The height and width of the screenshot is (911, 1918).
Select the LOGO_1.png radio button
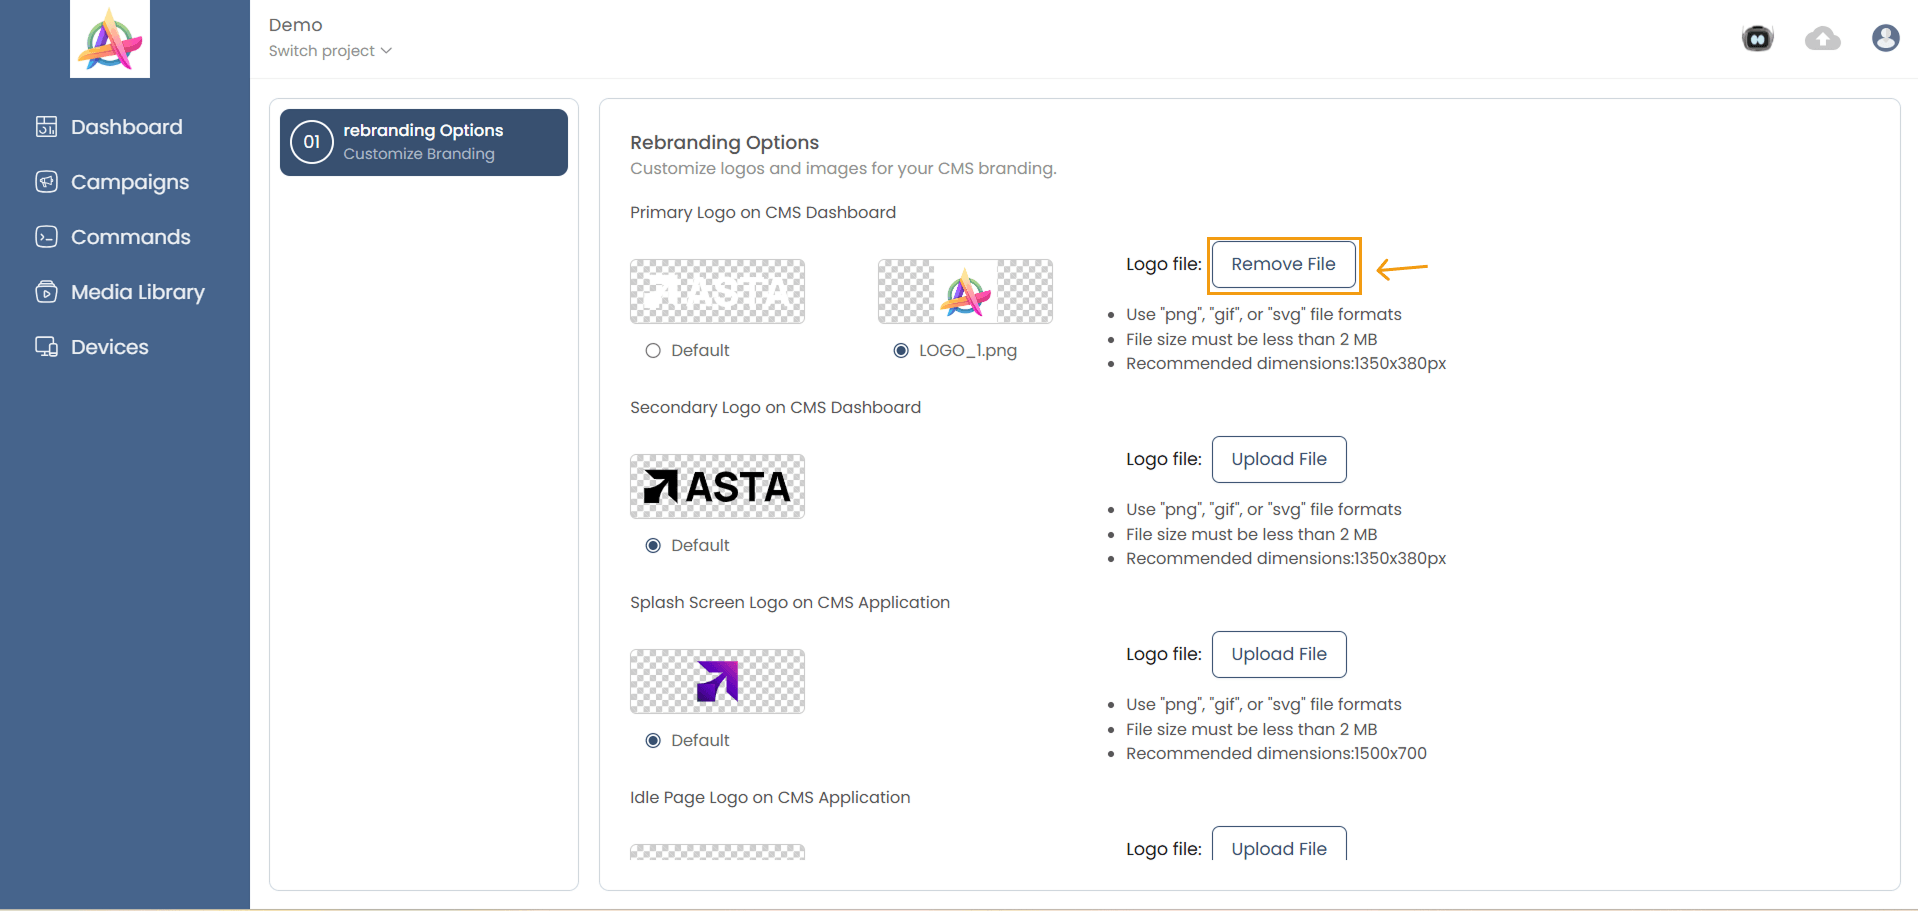click(901, 351)
